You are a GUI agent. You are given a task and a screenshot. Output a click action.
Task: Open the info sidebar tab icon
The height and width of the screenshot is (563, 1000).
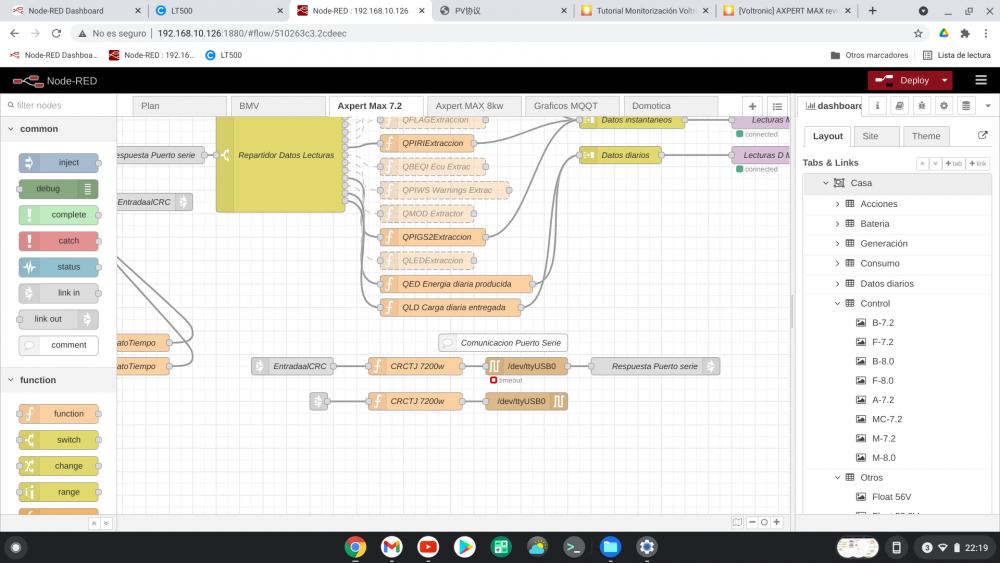pos(877,106)
